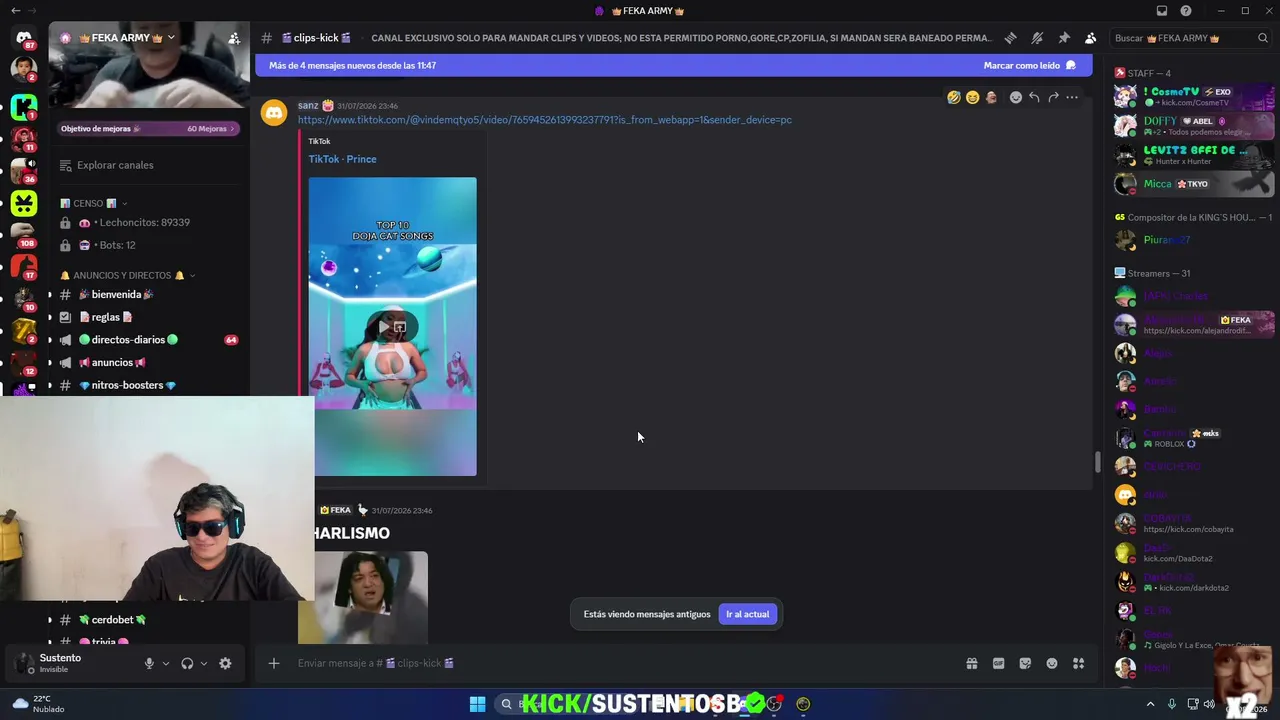Screen dimensions: 1280x720
Task: Open the apps launcher icon in message bar
Action: pyautogui.click(x=1078, y=663)
